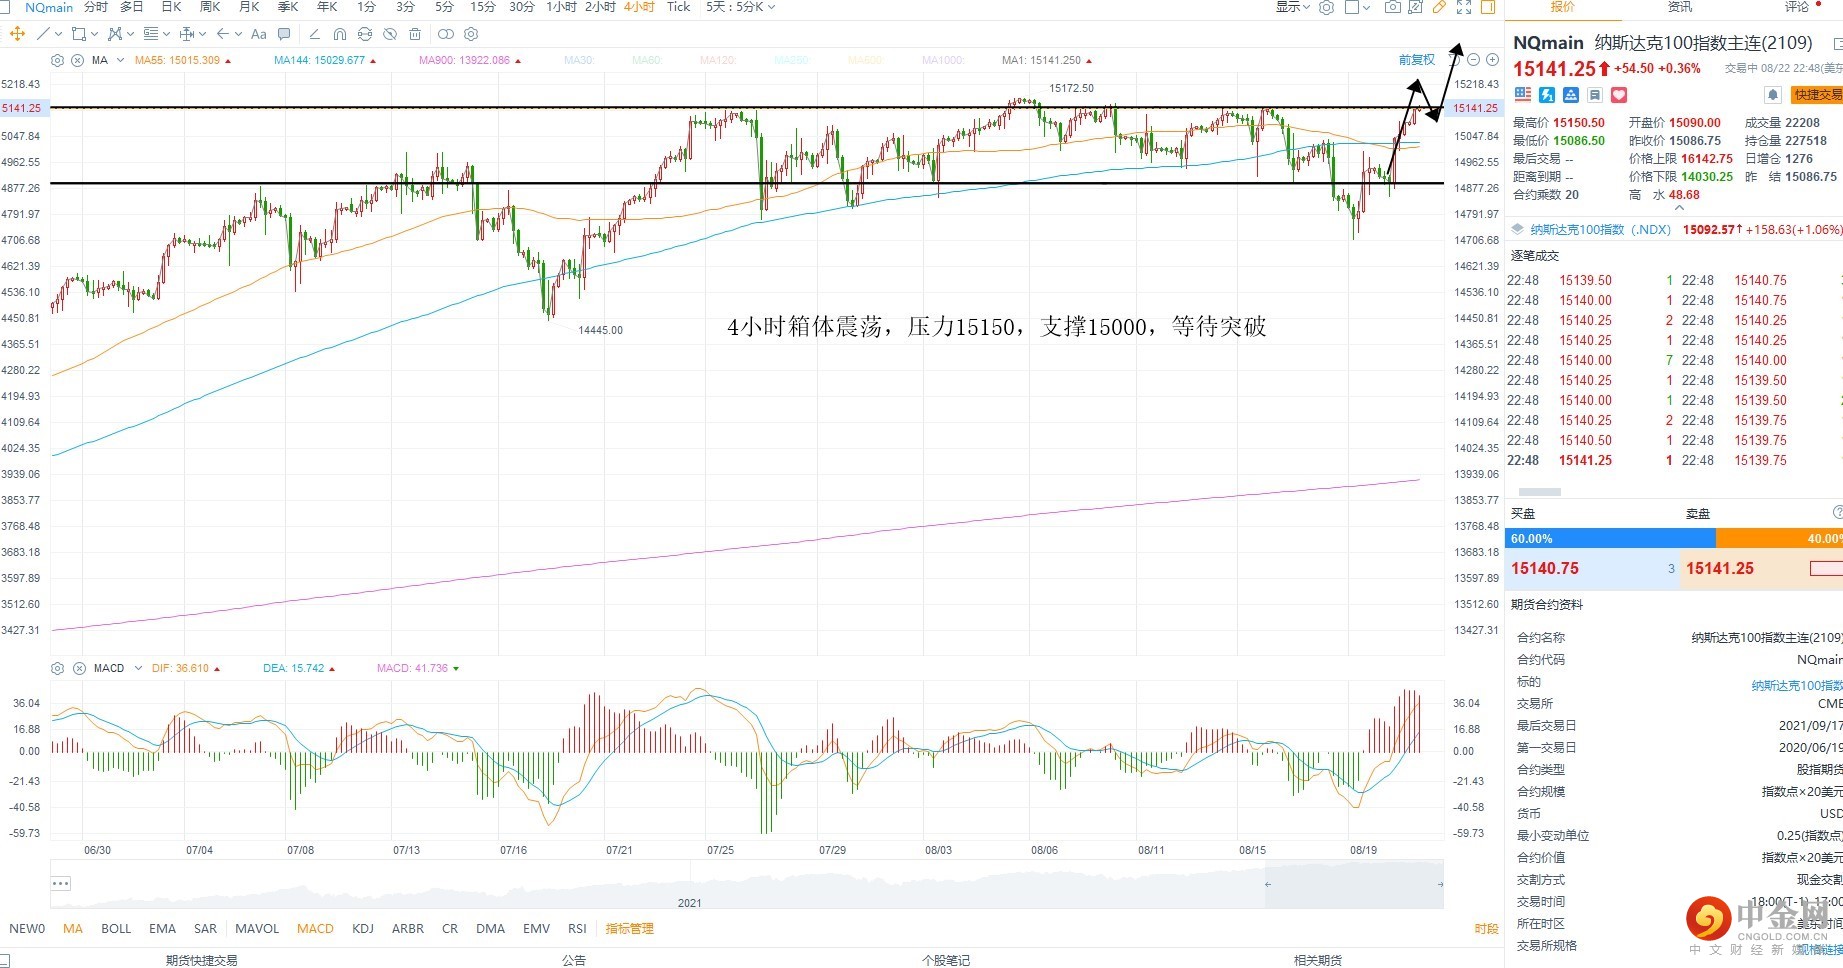Click the trash delete drawings icon
Viewport: 1843px width, 968px height.
click(x=415, y=34)
